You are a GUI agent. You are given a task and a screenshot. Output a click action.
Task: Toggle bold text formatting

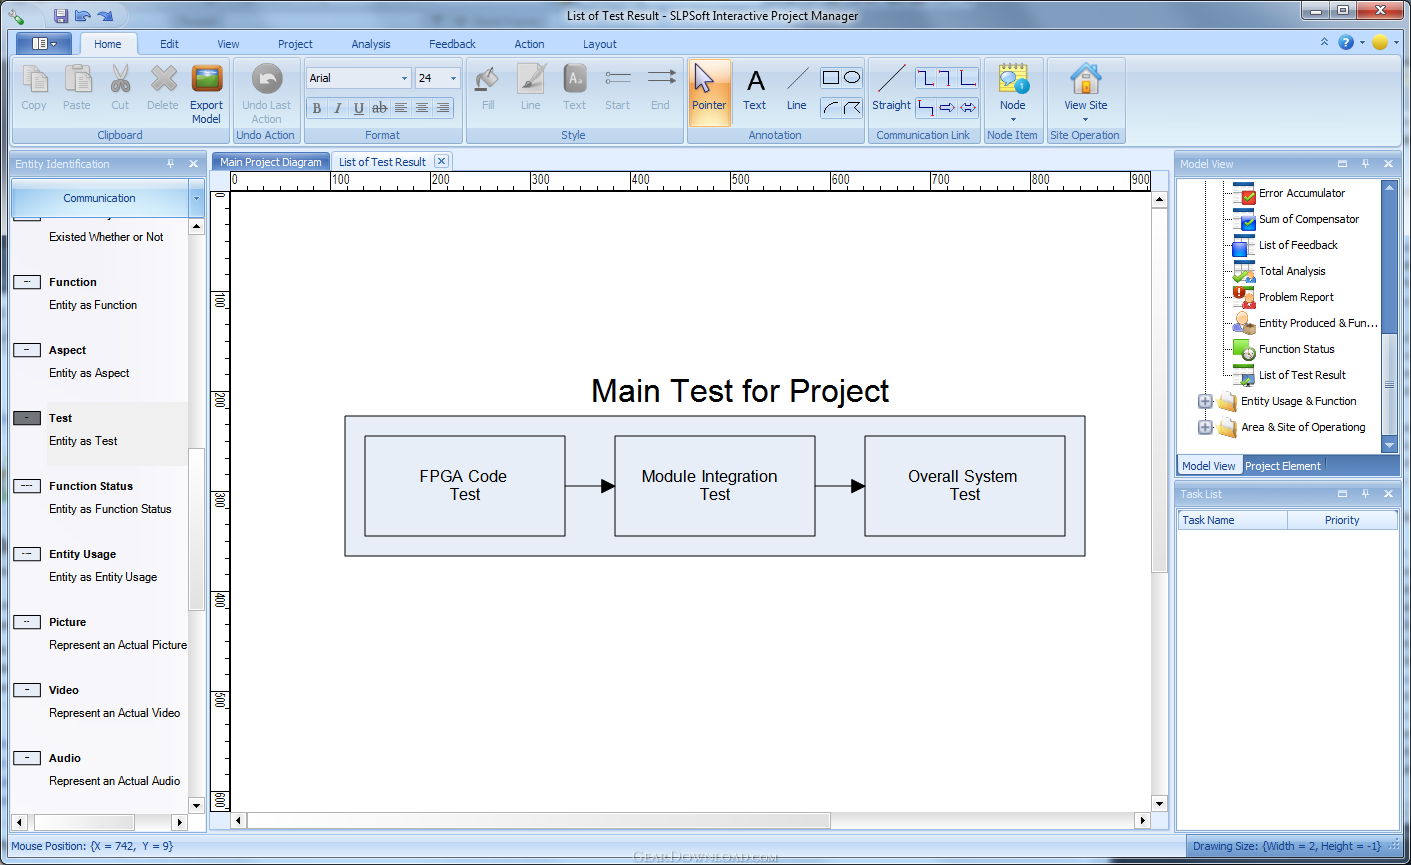(317, 108)
